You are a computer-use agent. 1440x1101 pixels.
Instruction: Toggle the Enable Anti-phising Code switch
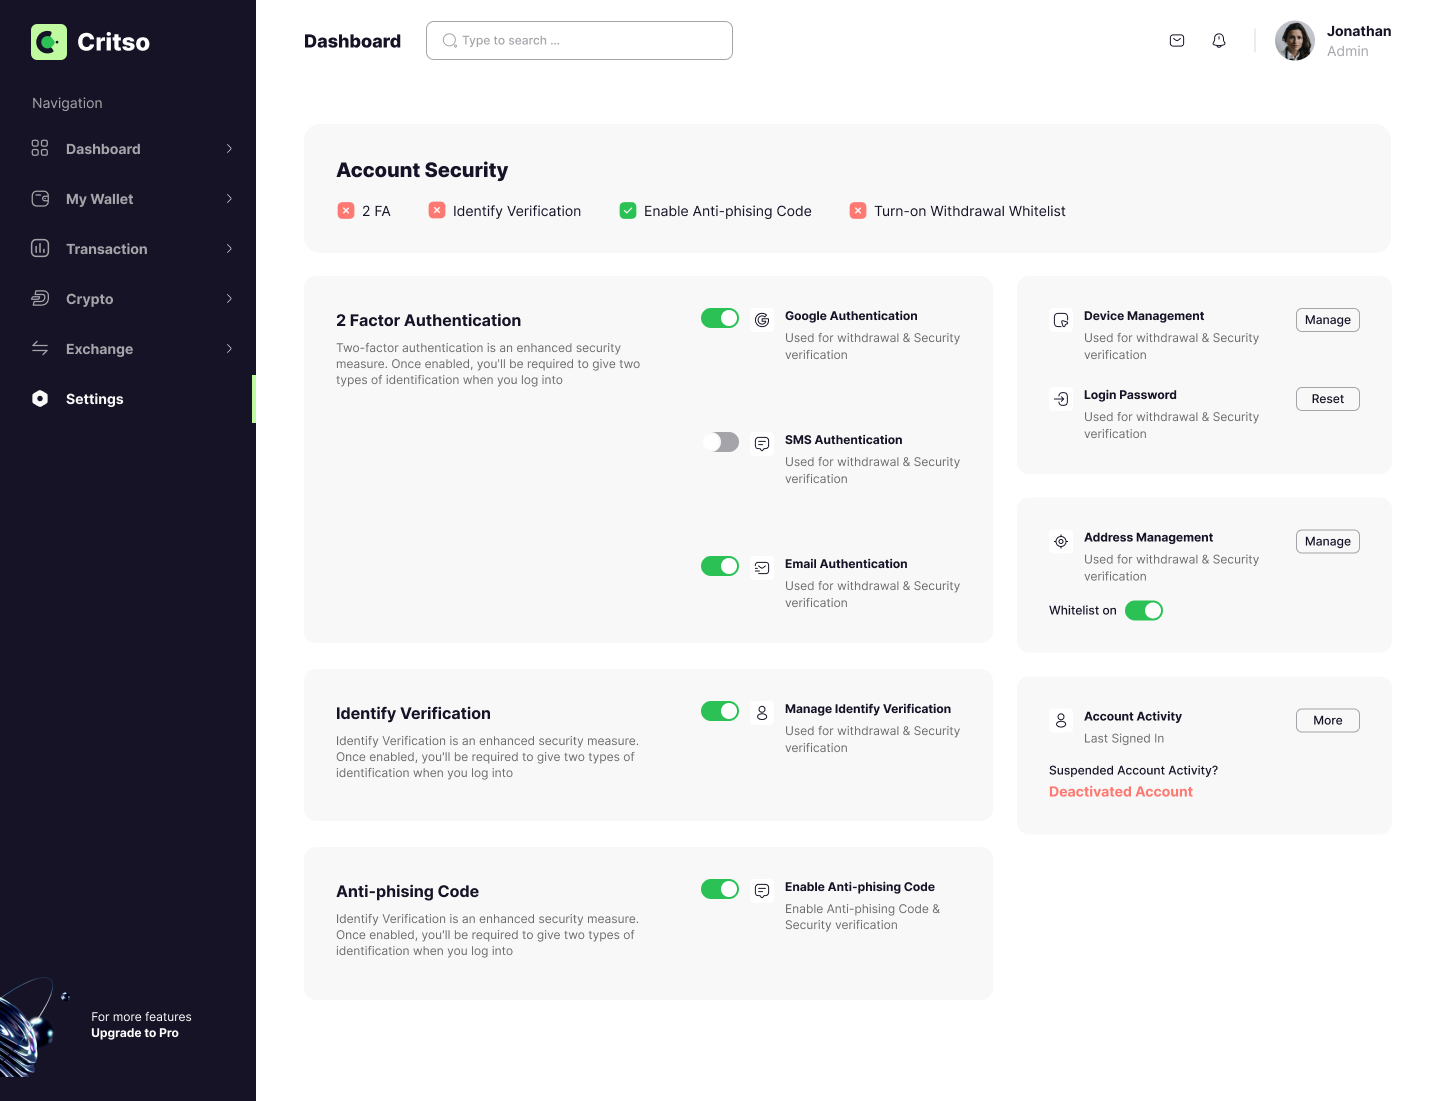click(720, 889)
